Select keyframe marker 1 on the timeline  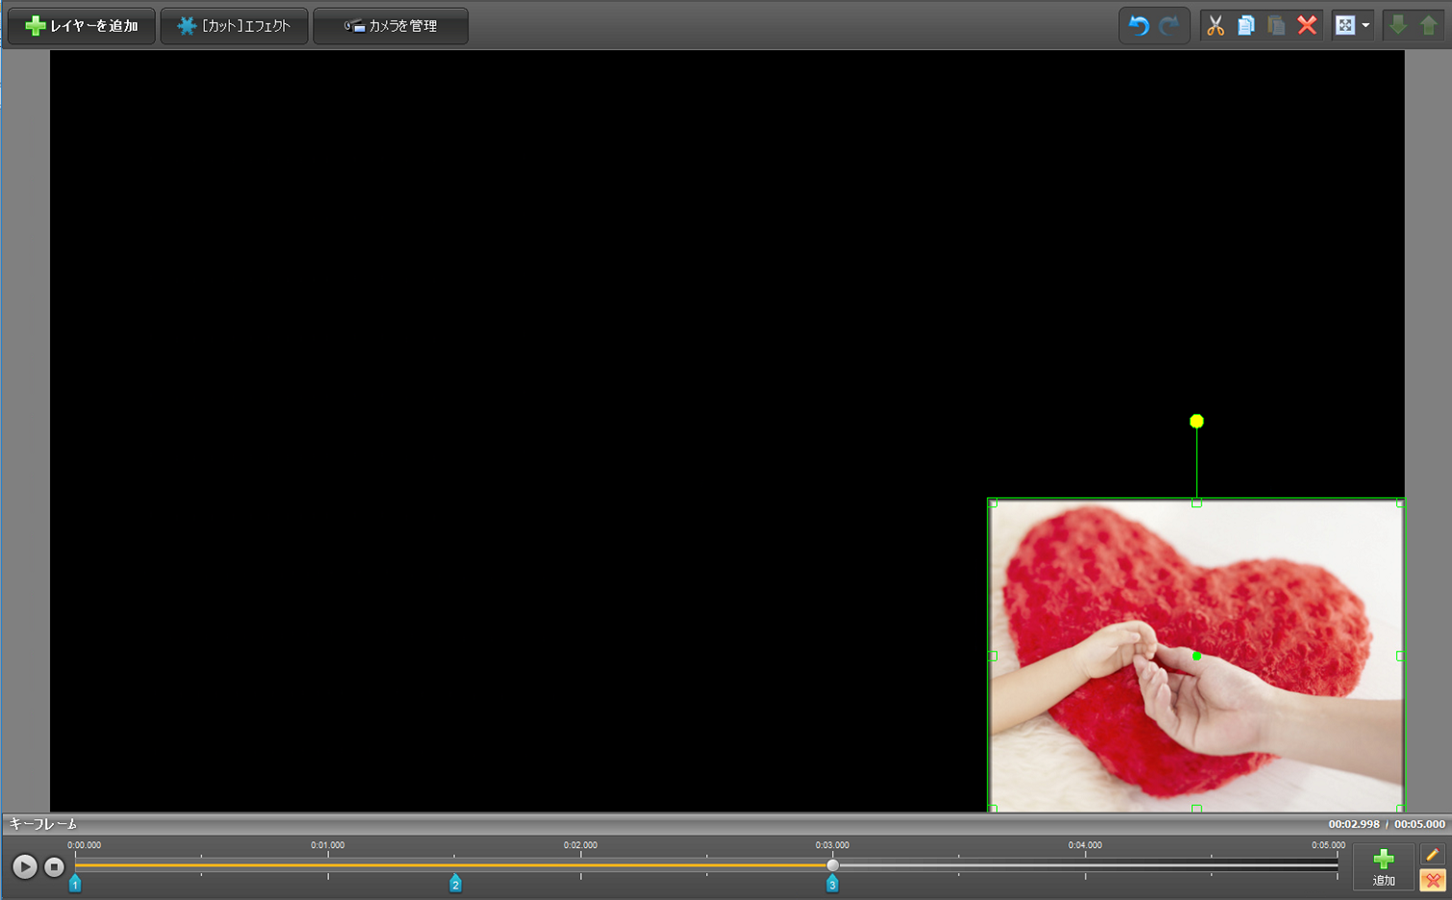[x=75, y=884]
